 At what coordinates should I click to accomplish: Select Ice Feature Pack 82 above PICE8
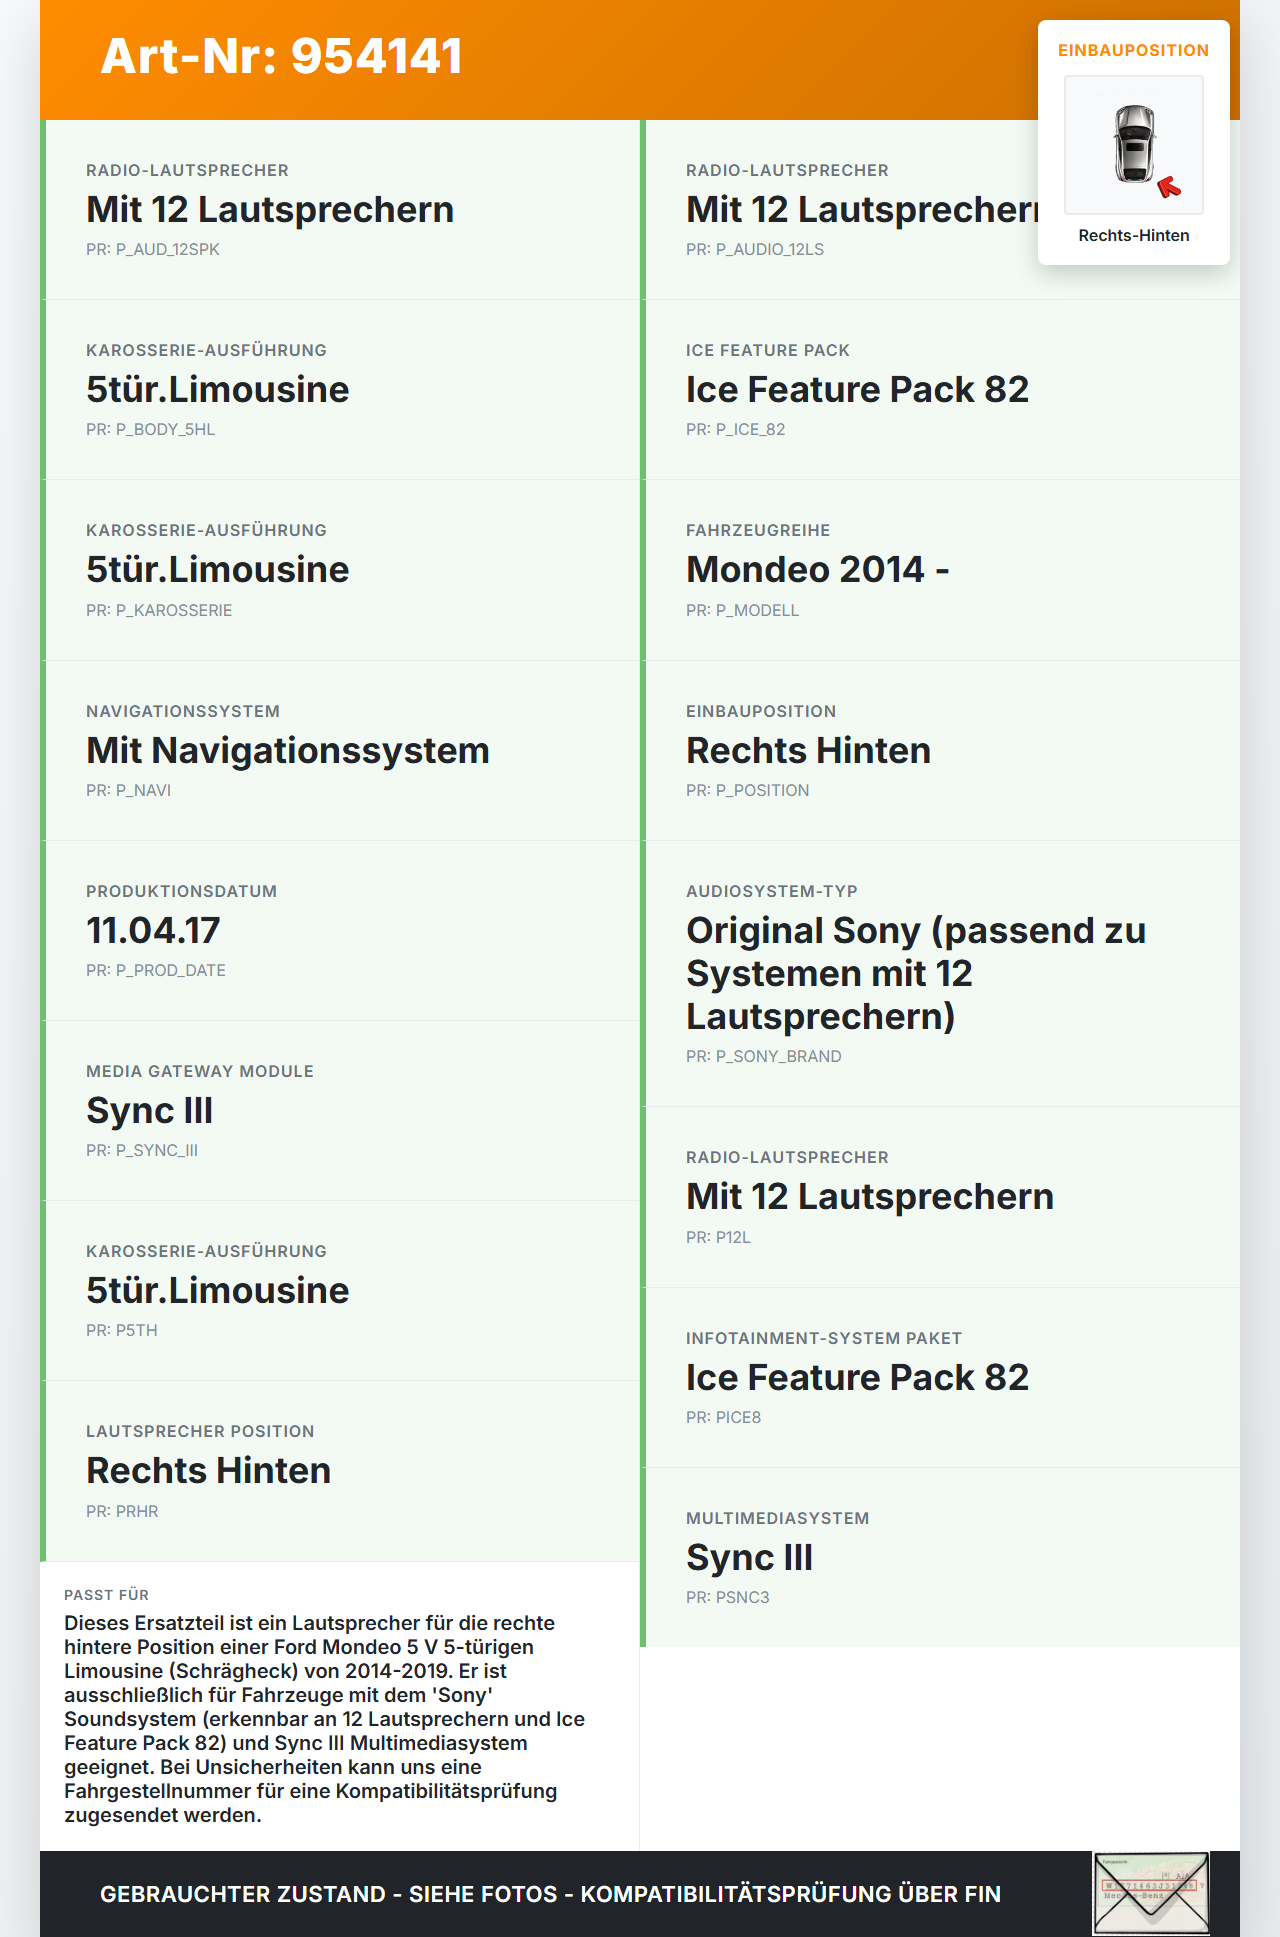pos(857,1377)
